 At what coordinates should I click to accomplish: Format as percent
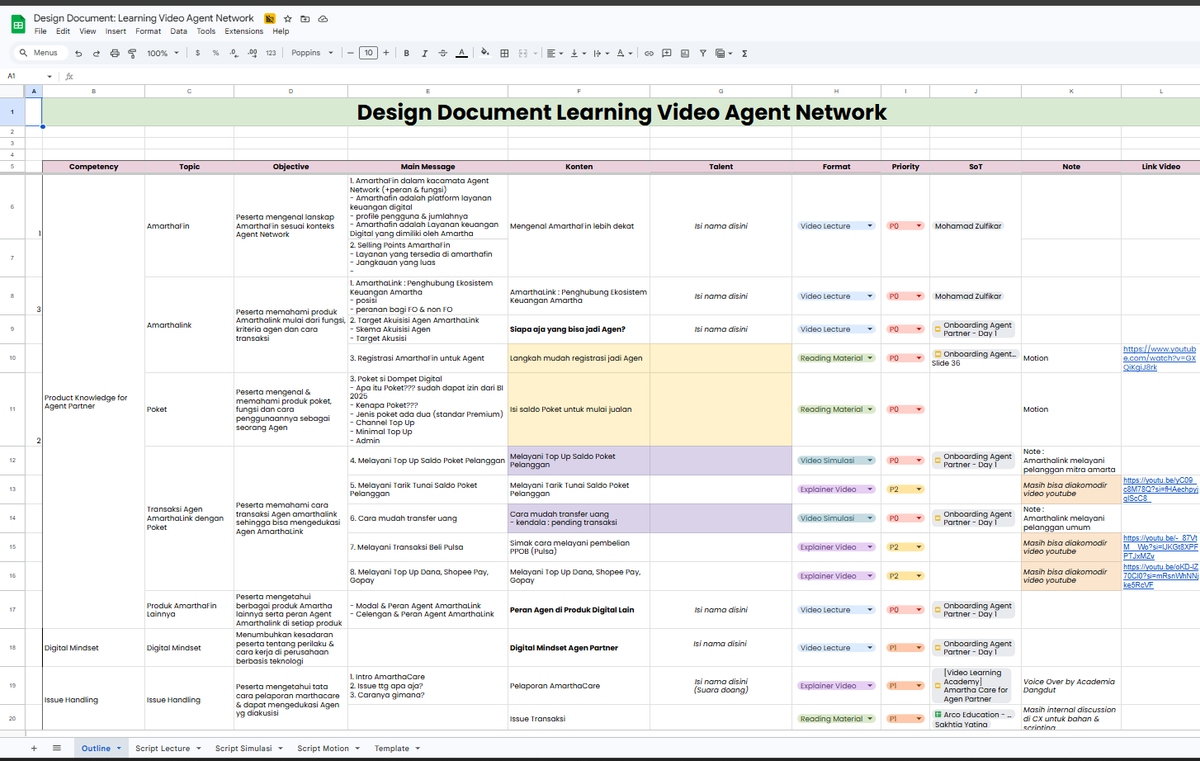(216, 53)
